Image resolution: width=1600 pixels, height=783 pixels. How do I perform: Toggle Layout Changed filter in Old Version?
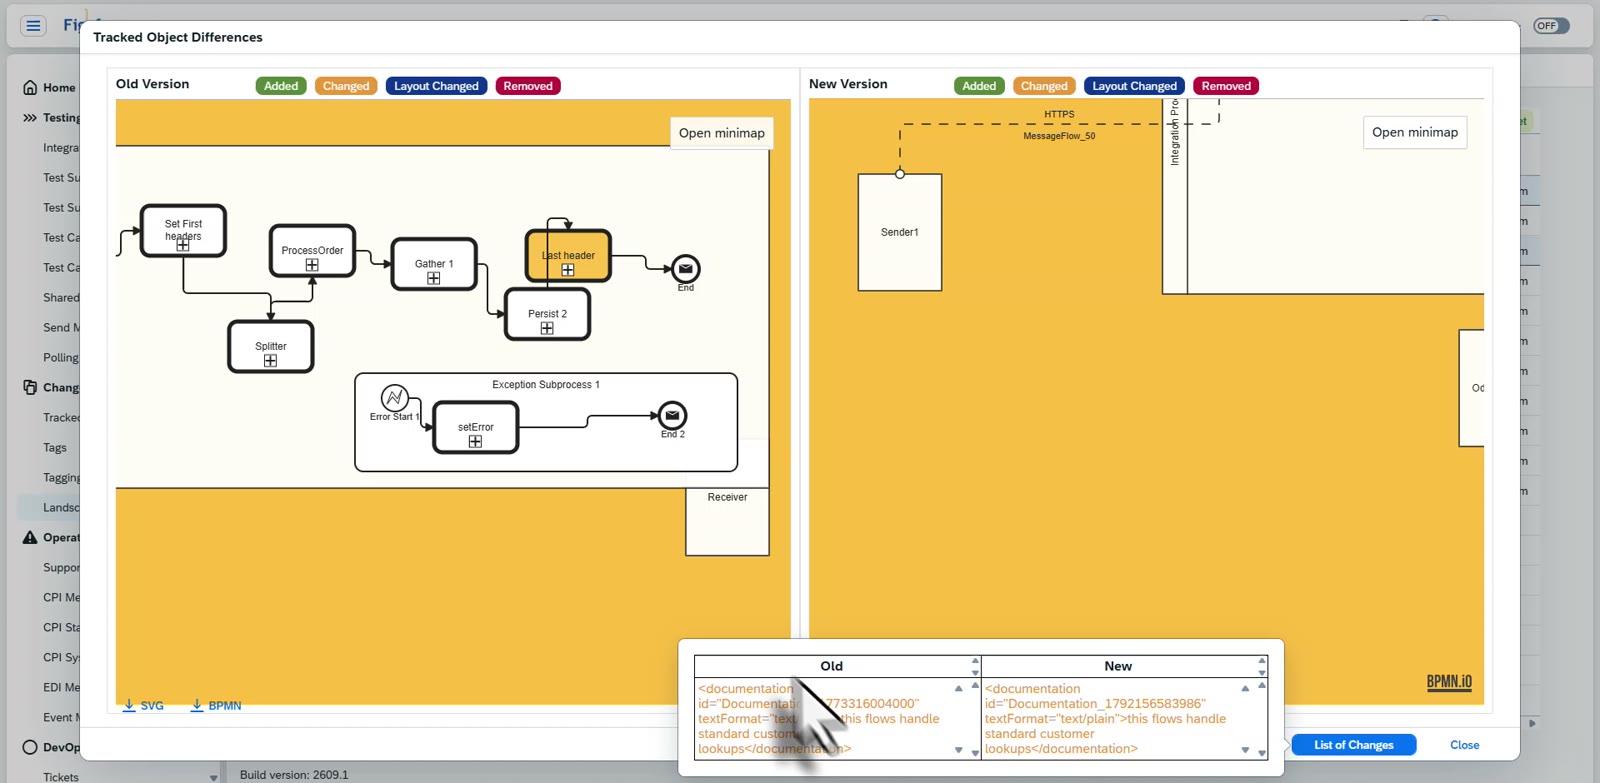(x=436, y=86)
